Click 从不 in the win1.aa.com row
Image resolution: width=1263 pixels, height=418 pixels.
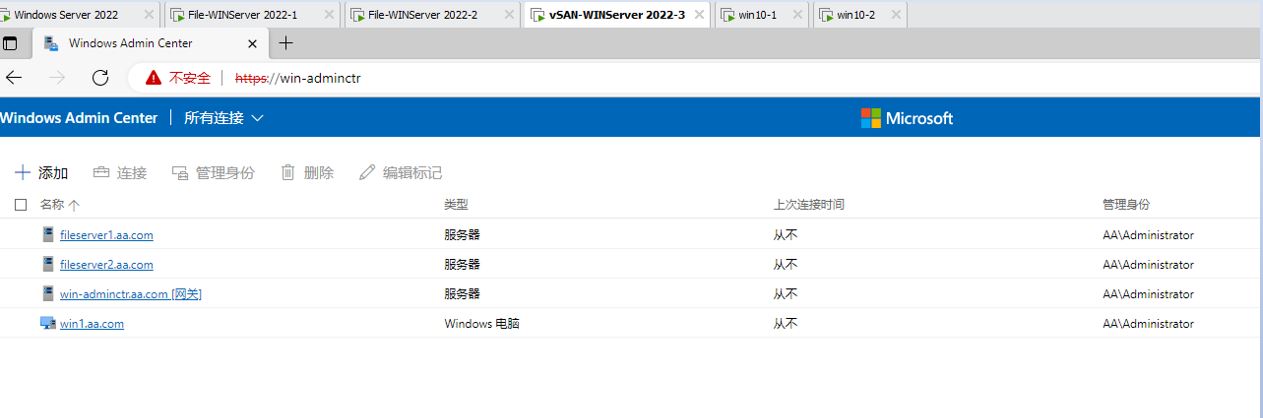click(x=785, y=324)
